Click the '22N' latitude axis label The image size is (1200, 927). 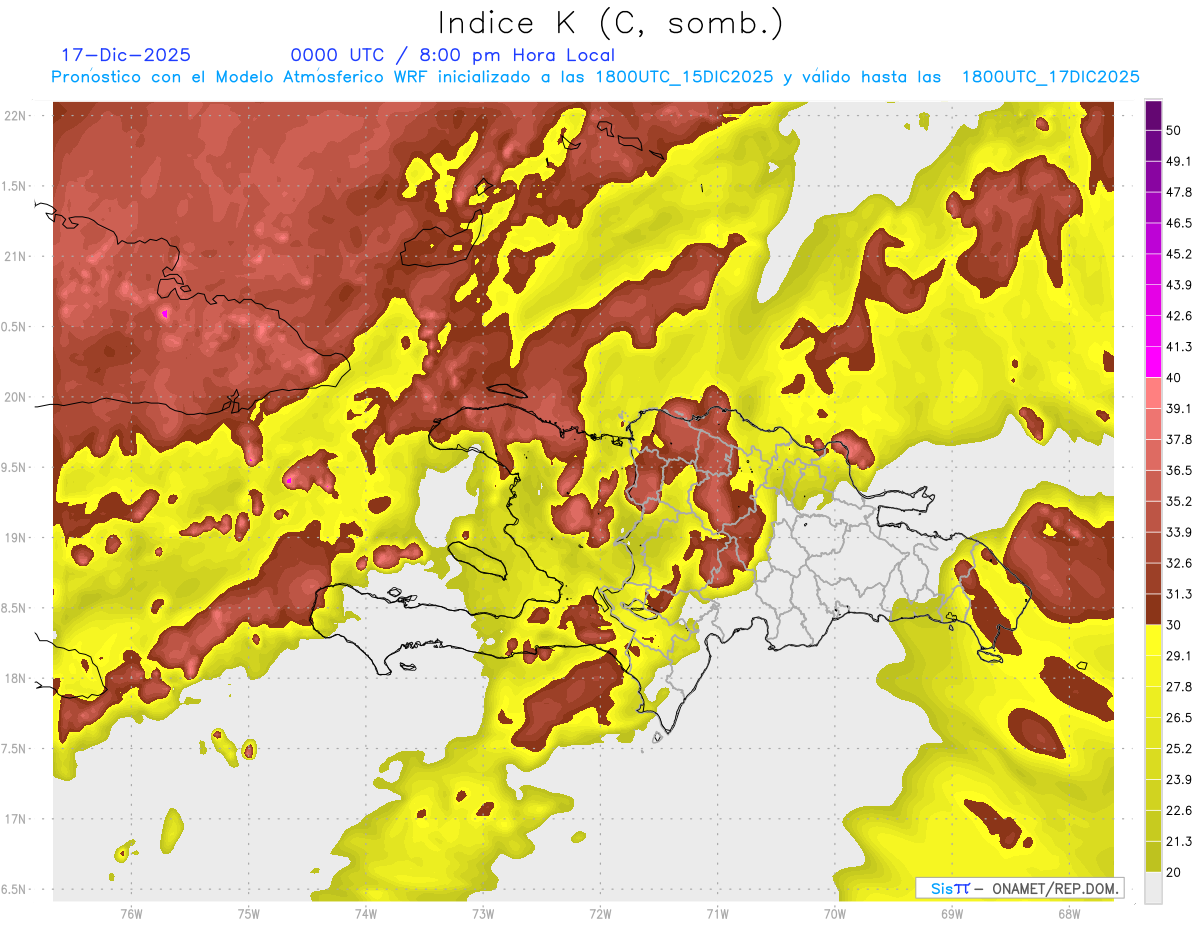(17, 116)
